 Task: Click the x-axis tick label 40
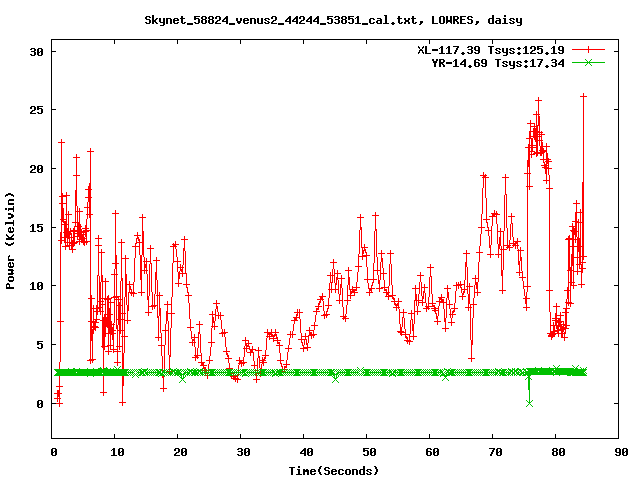307,452
